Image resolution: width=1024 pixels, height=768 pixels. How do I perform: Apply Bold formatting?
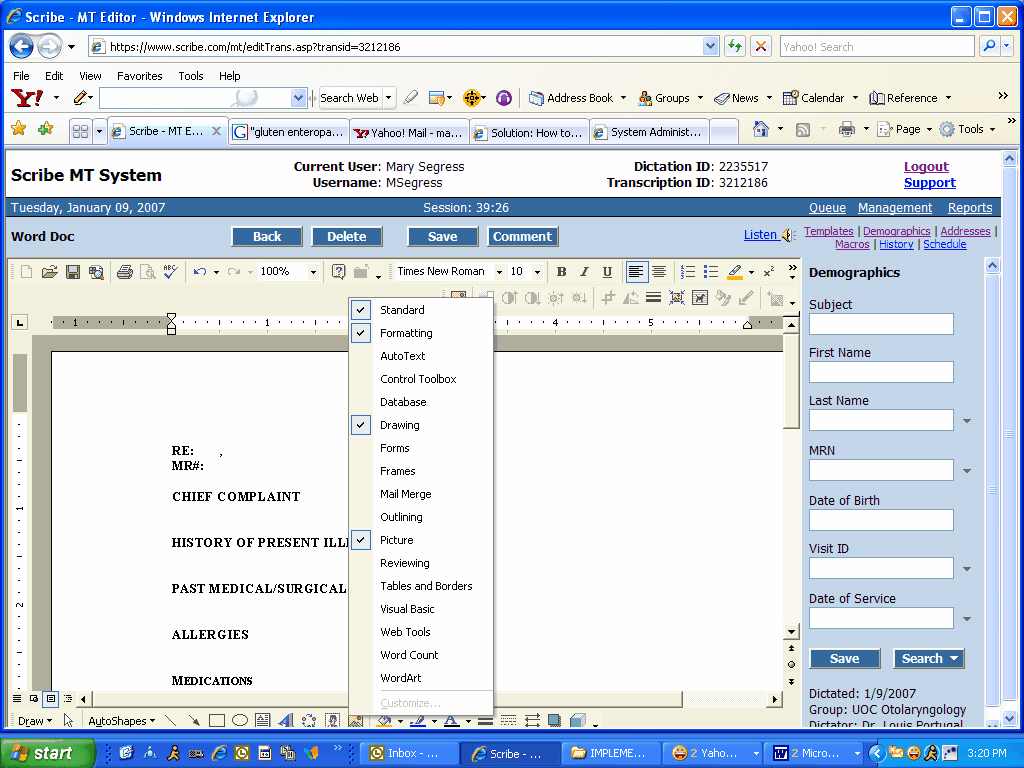pyautogui.click(x=561, y=272)
